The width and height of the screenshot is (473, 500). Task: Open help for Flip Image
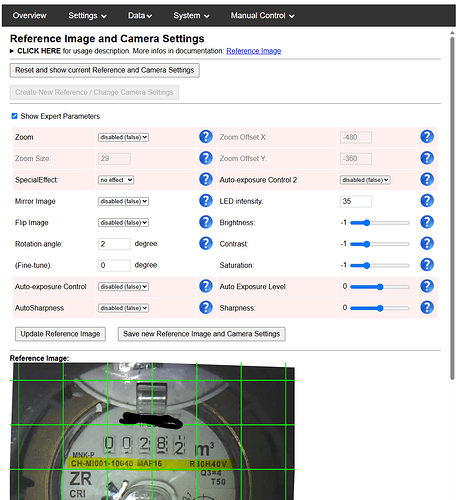(206, 222)
